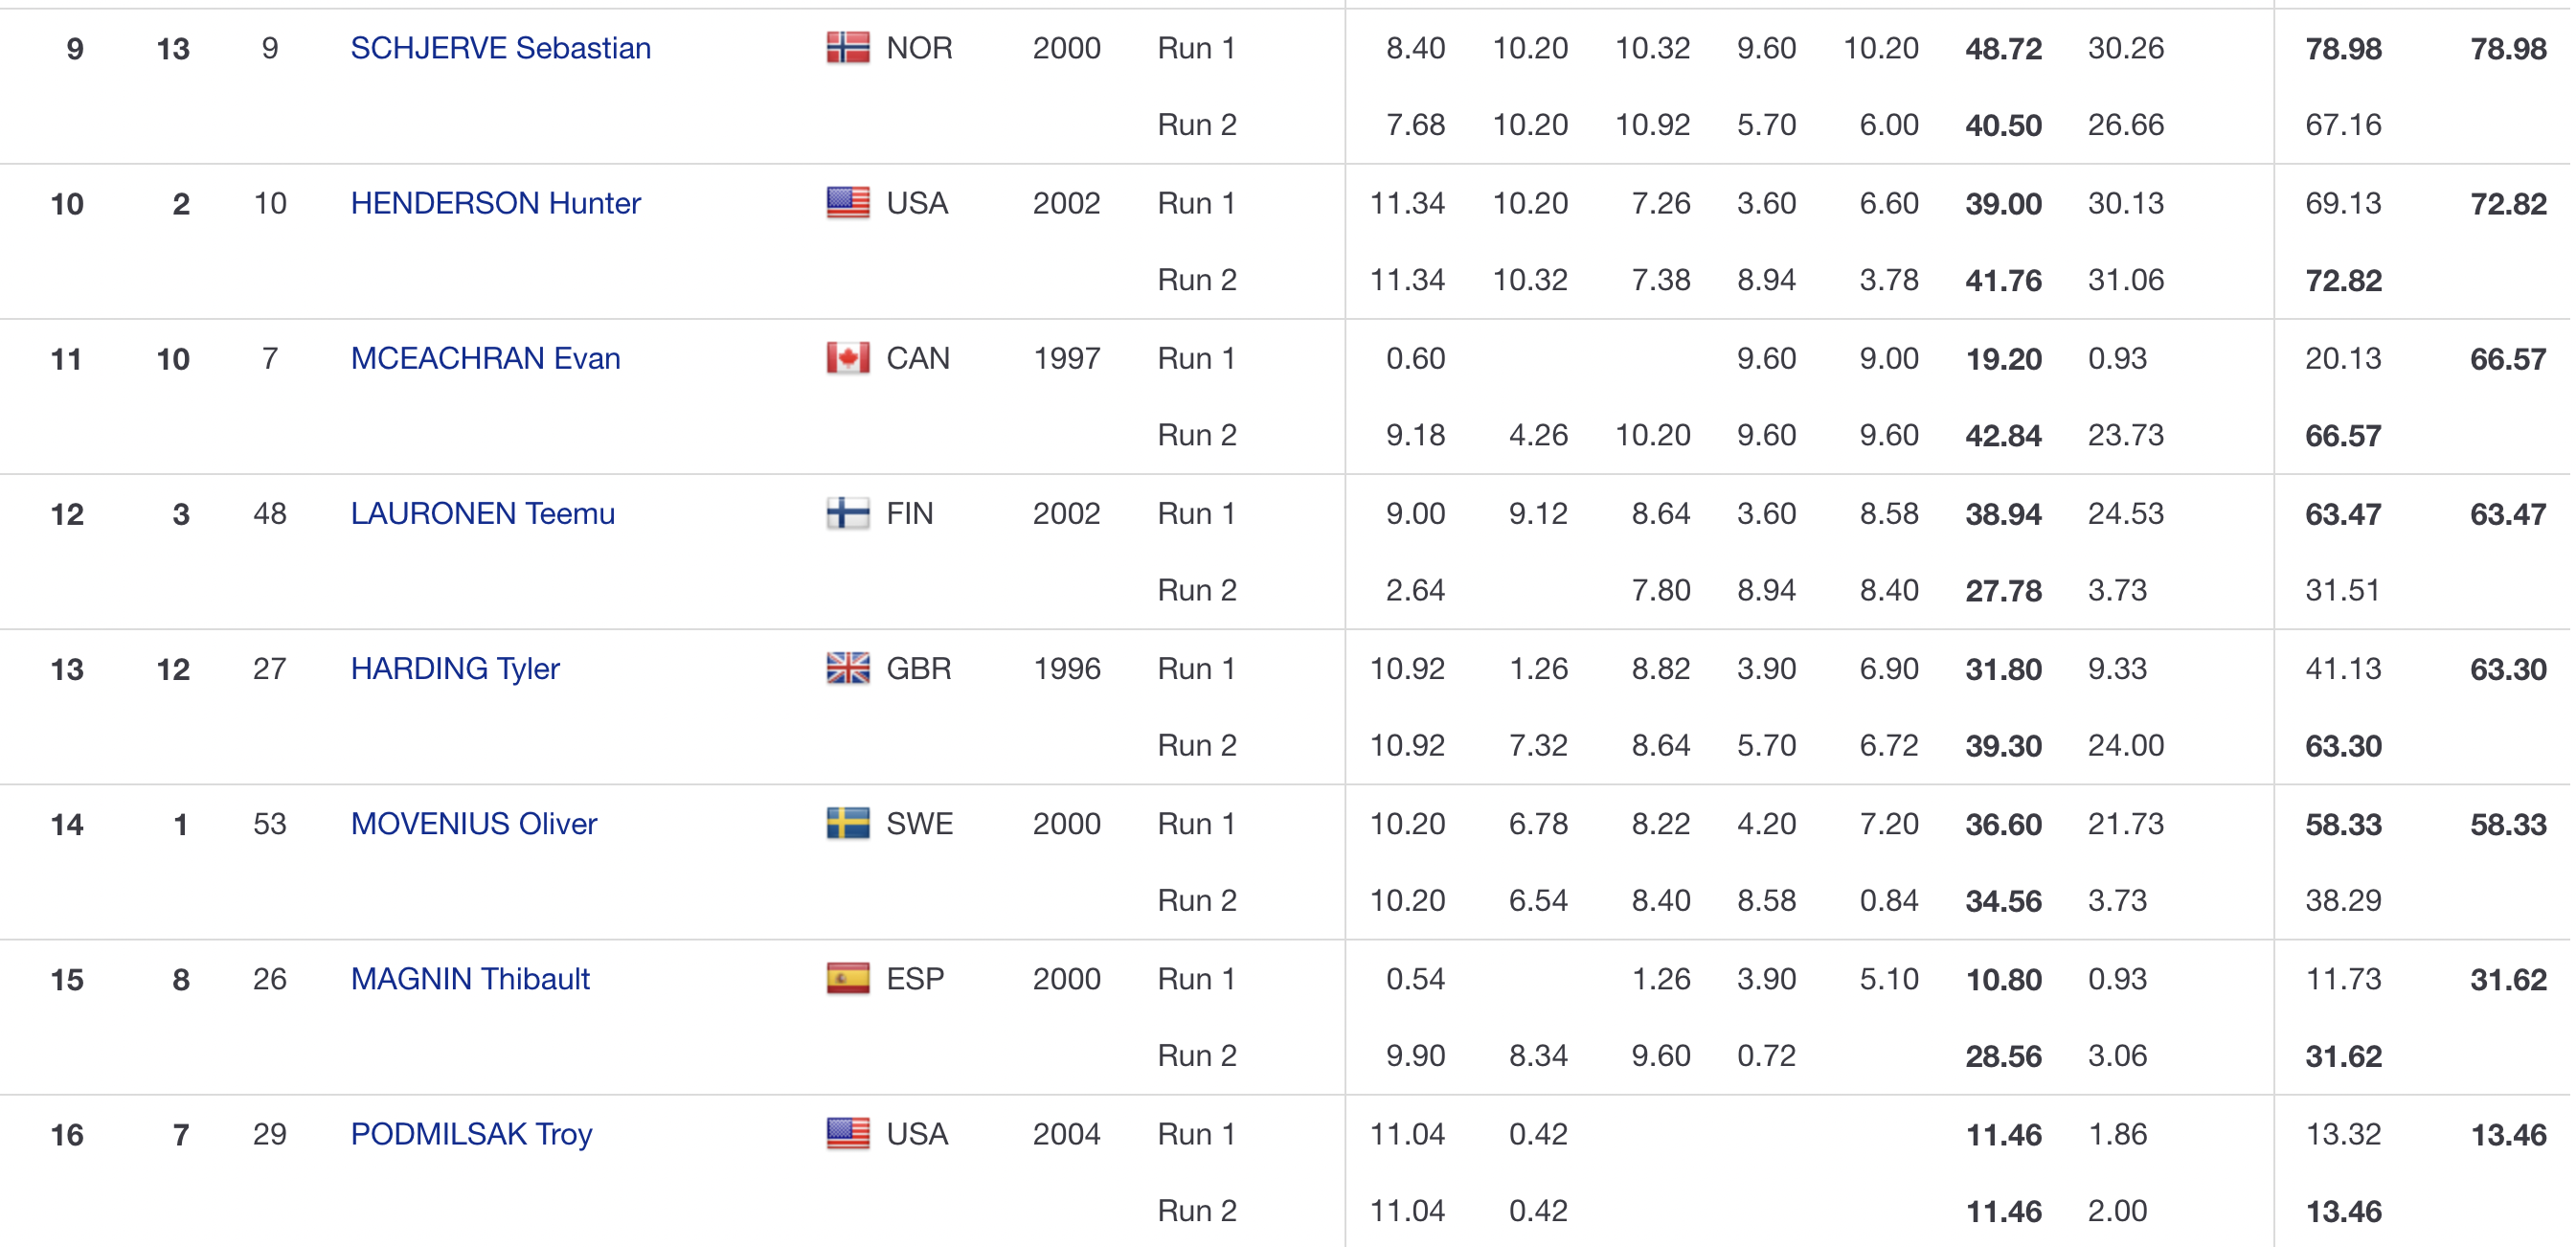Open PODMILSAK Troy athlete profile
Image resolution: width=2576 pixels, height=1247 pixels.
click(471, 1133)
